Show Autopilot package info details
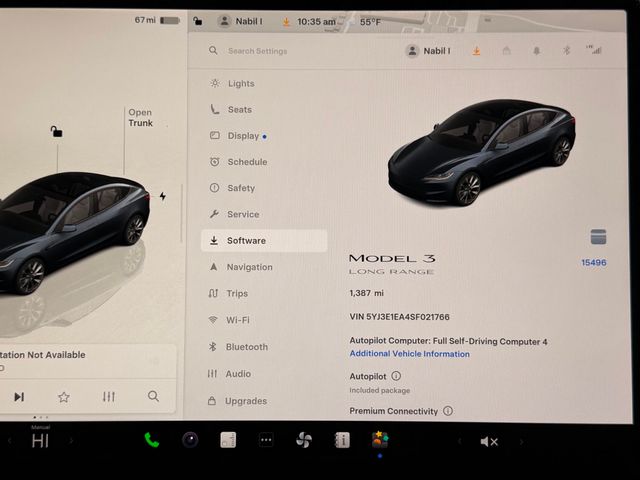 click(396, 376)
